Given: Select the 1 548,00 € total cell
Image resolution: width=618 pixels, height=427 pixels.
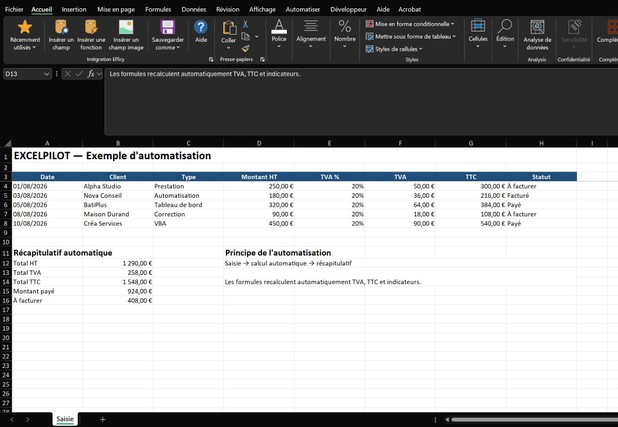Looking at the screenshot, I should (x=117, y=282).
